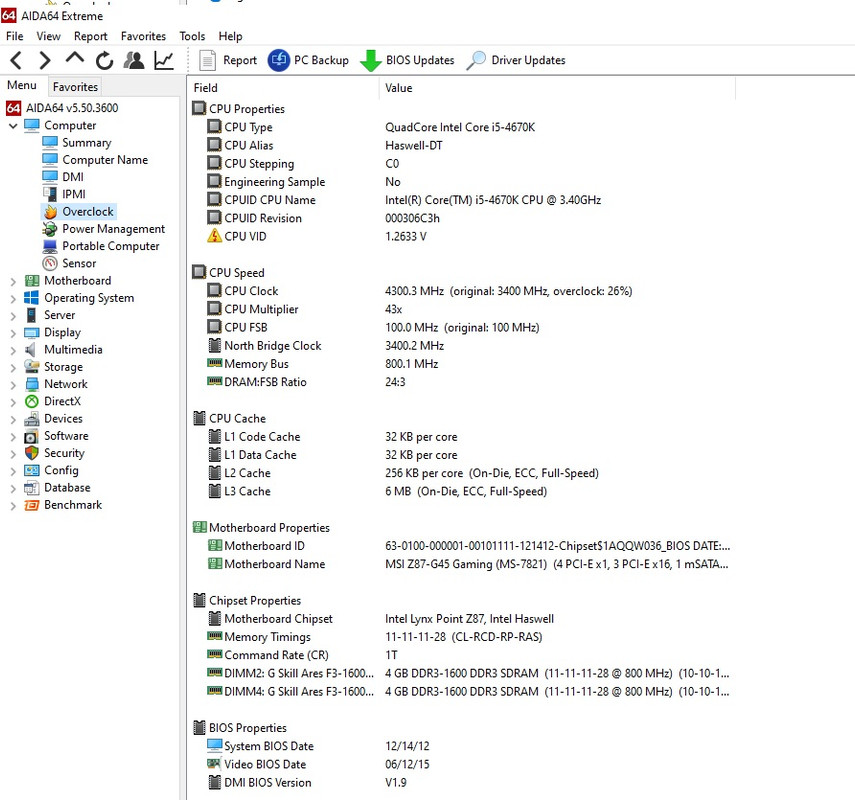Select the Devices tree item

point(63,419)
